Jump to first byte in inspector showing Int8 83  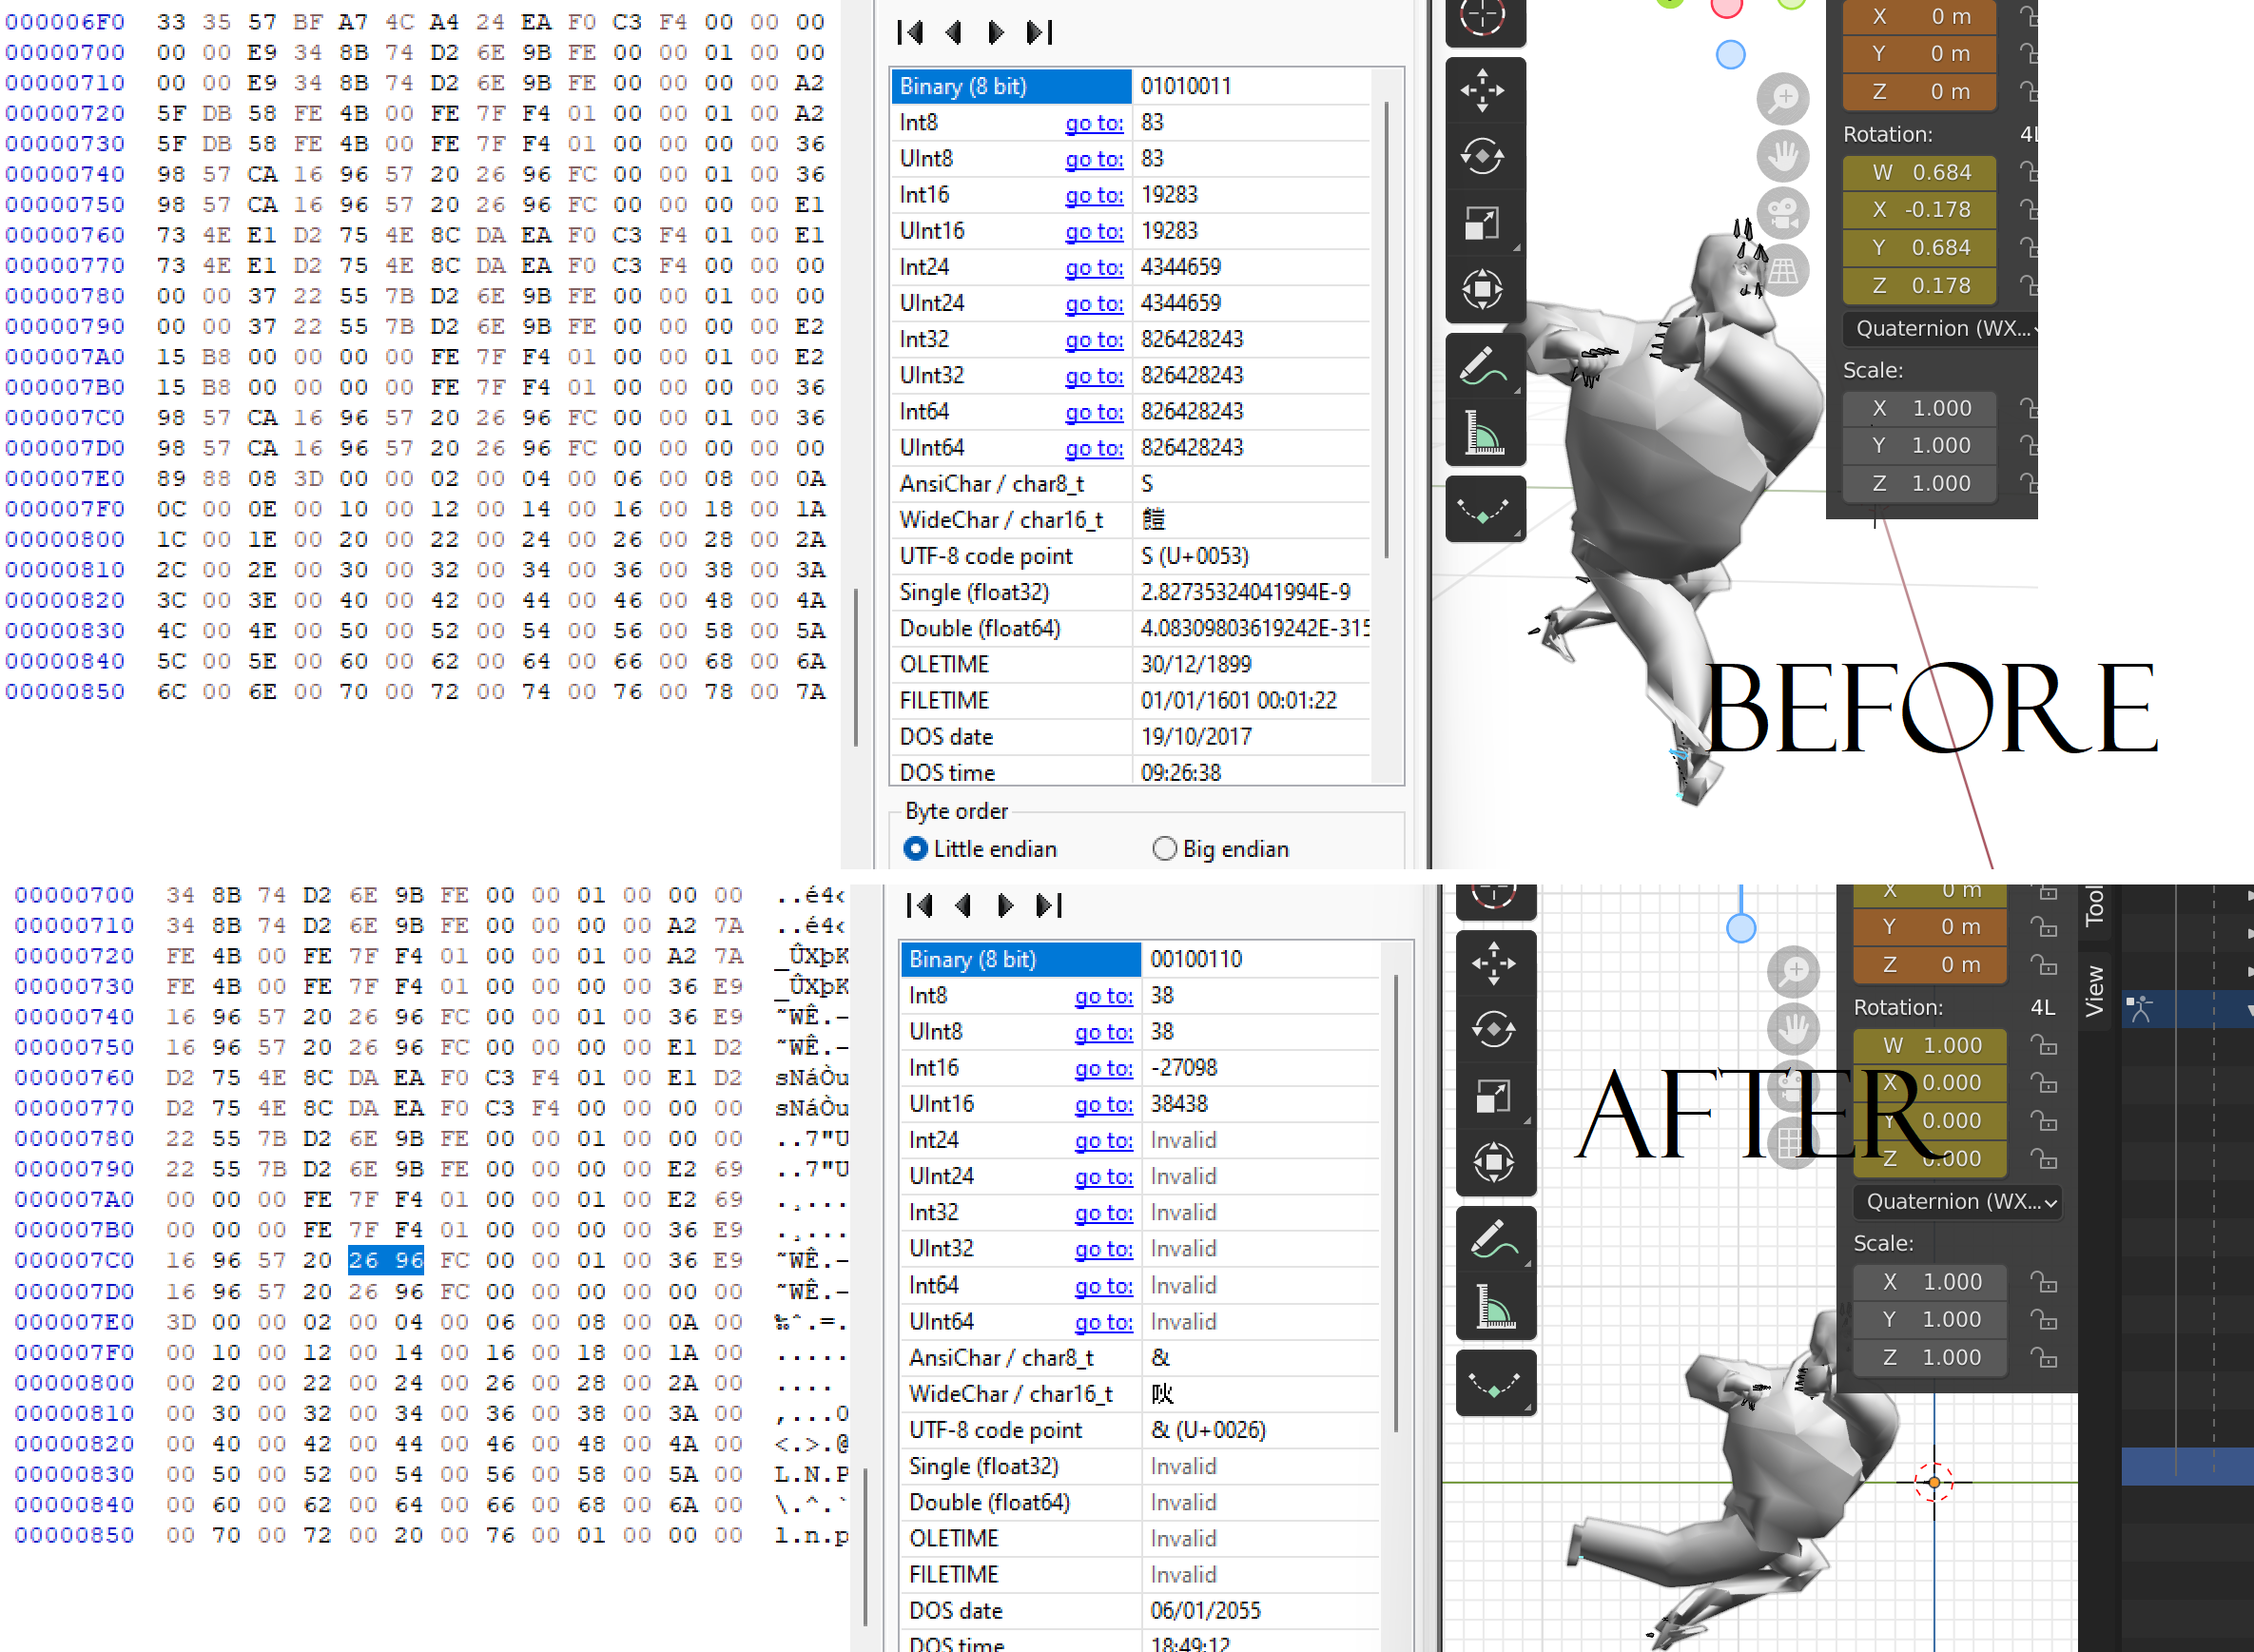pyautogui.click(x=911, y=33)
